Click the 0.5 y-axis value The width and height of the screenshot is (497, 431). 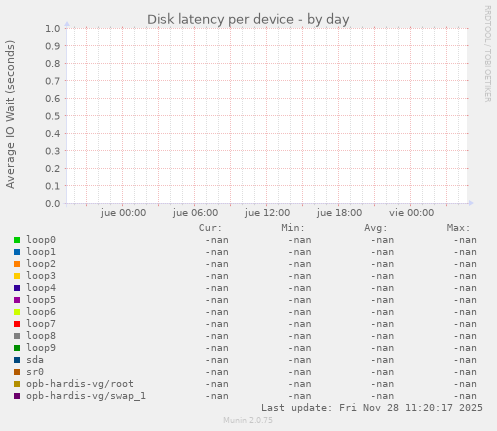(x=53, y=116)
